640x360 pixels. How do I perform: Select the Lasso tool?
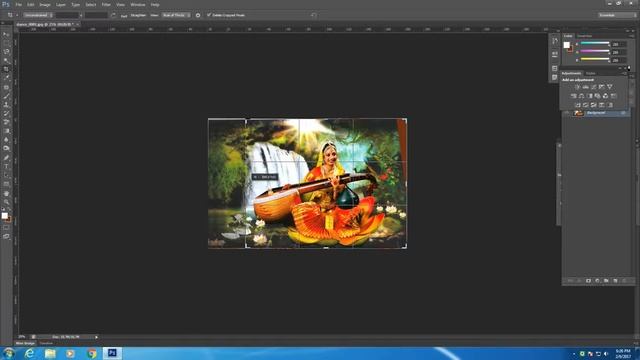[x=6, y=52]
